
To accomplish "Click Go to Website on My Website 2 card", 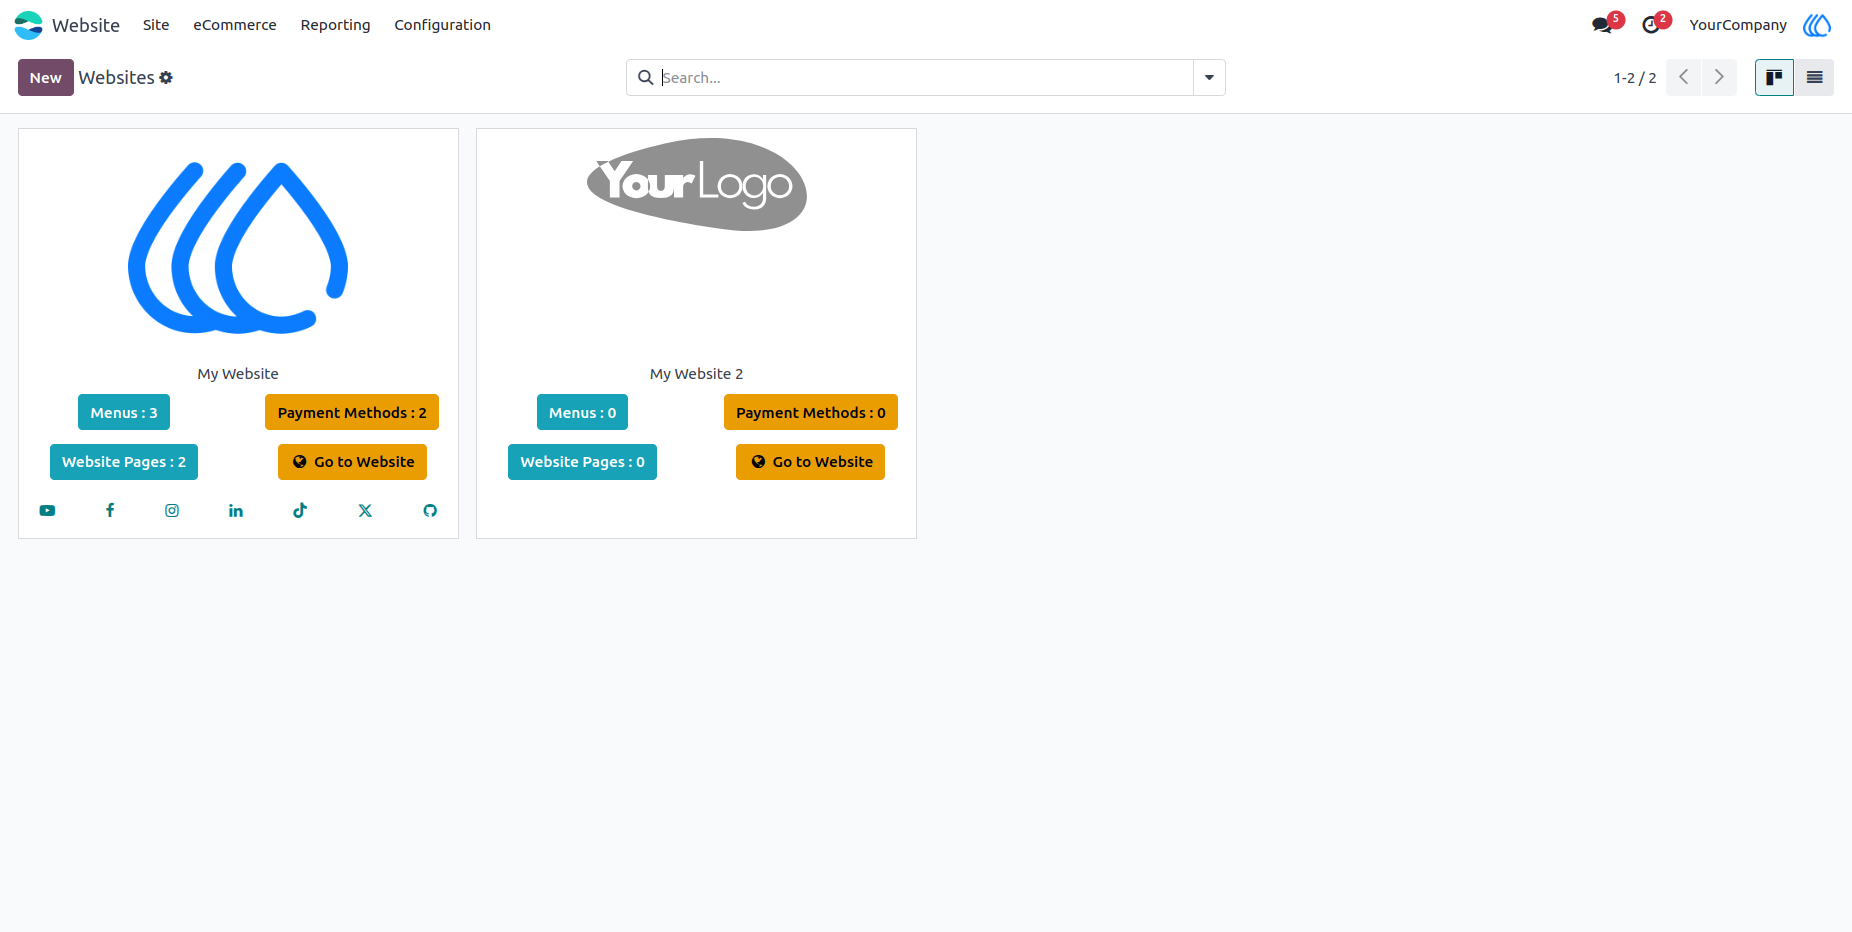I will [810, 462].
